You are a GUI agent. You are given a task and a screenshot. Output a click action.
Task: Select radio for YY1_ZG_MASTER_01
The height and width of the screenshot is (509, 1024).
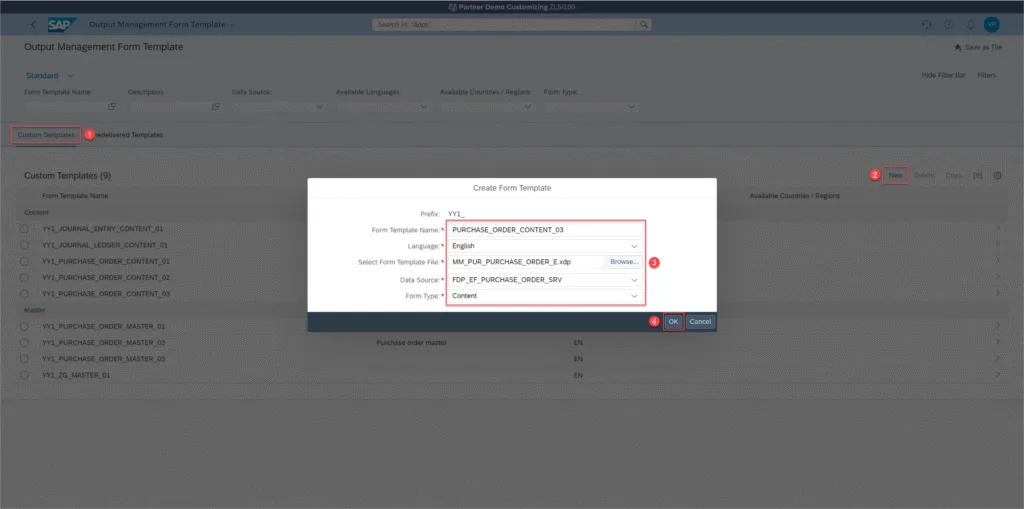click(24, 375)
